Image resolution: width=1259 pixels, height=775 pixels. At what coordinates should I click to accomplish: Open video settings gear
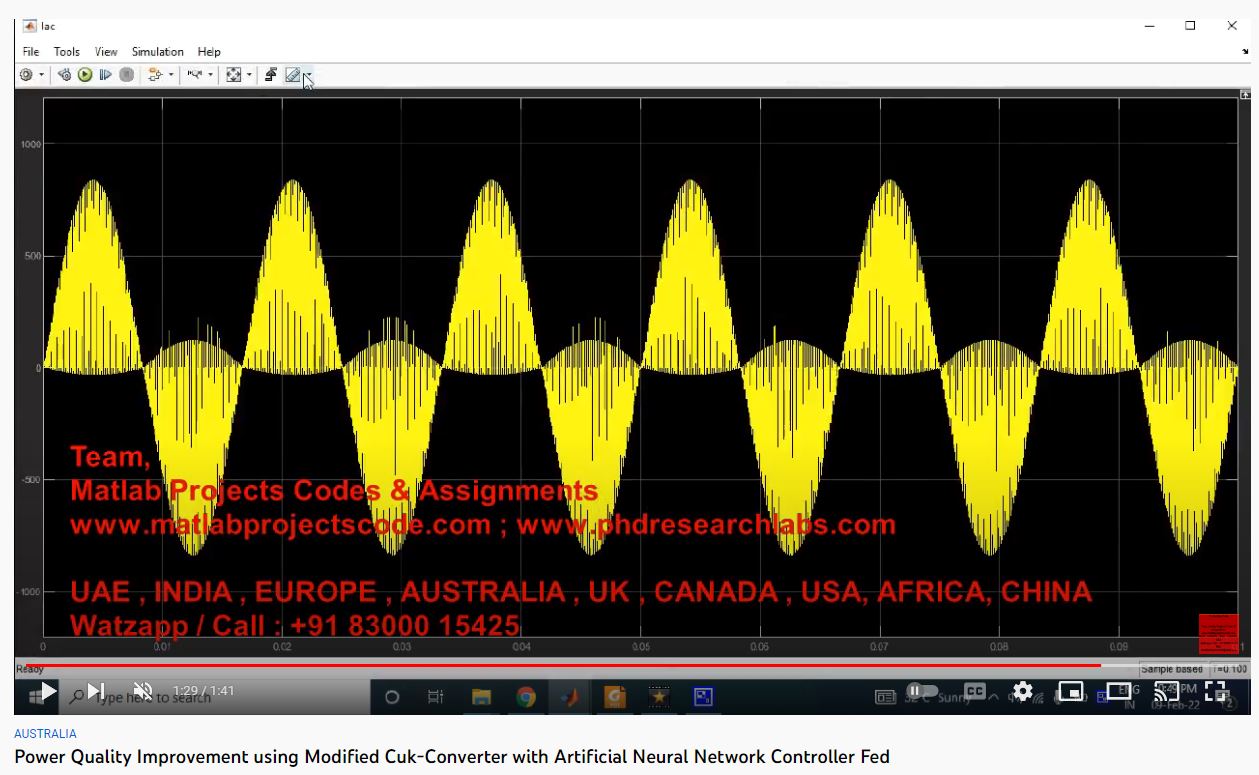pos(1022,691)
